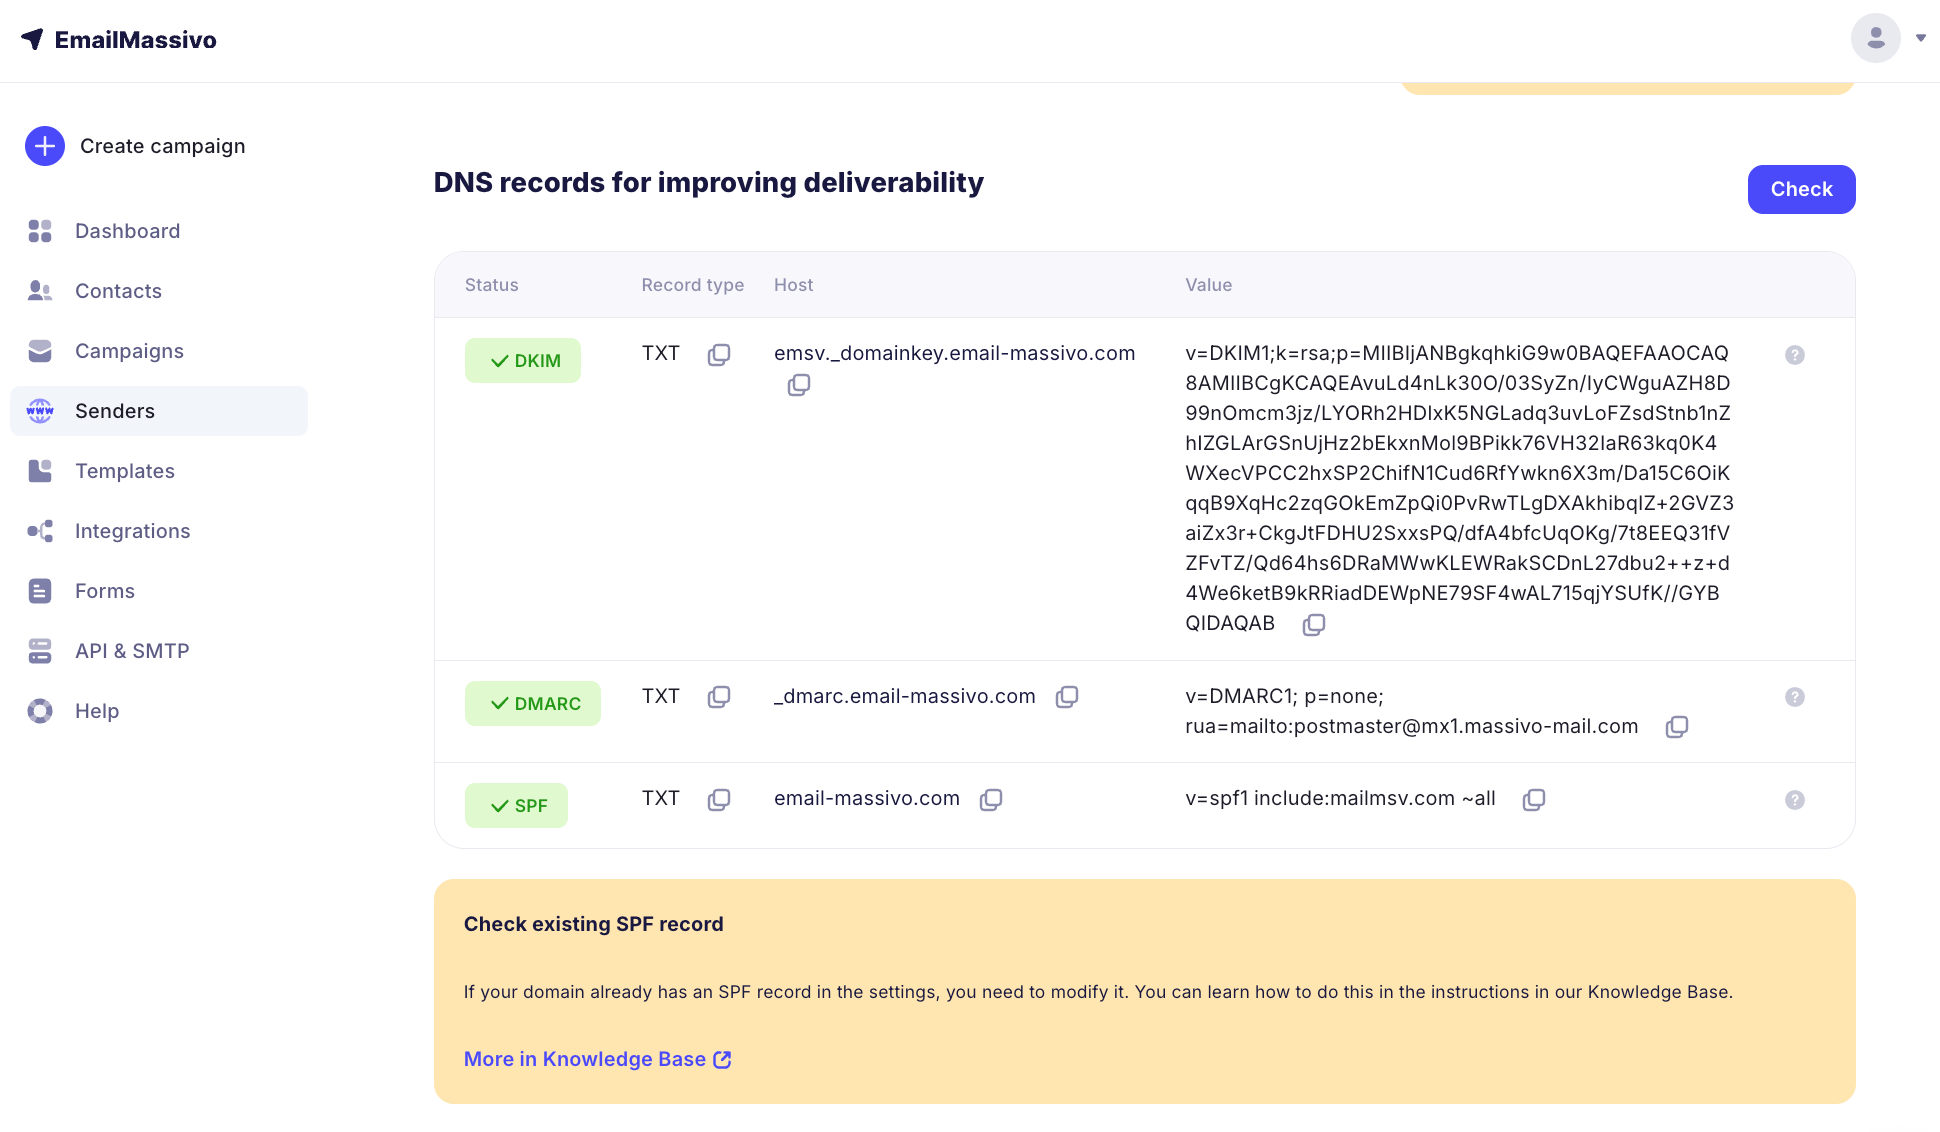Copy the DMARC record value
Image resolution: width=1940 pixels, height=1132 pixels.
tap(1677, 727)
